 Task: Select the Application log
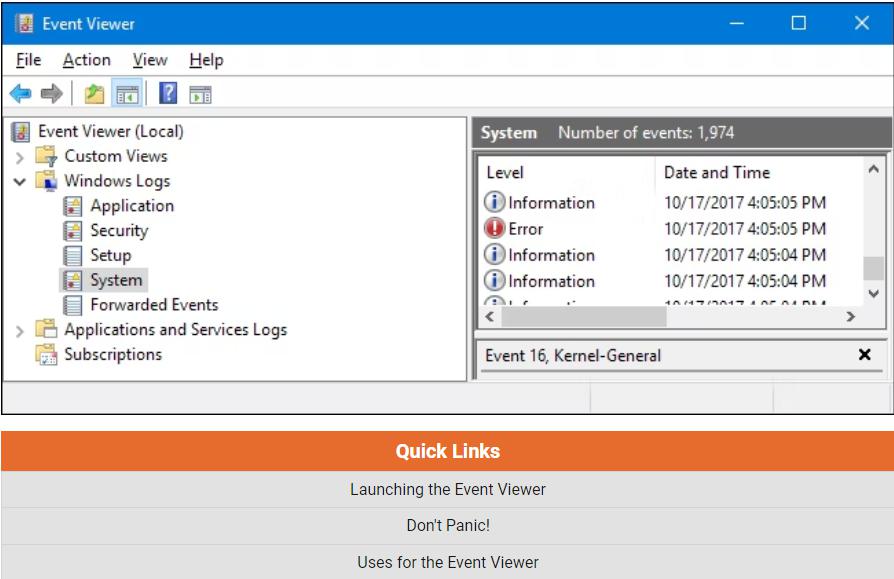(x=132, y=206)
